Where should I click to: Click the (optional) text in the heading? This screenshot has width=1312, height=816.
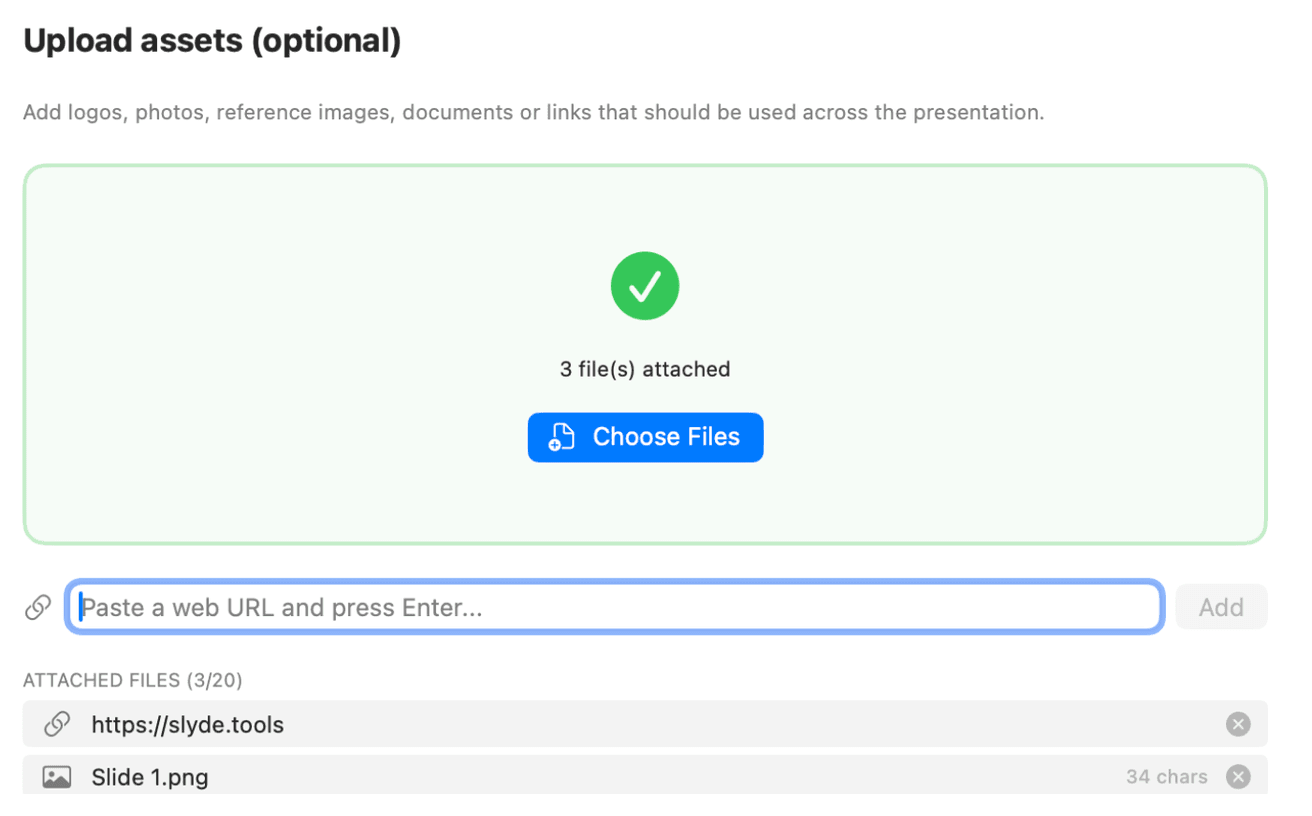(x=326, y=41)
